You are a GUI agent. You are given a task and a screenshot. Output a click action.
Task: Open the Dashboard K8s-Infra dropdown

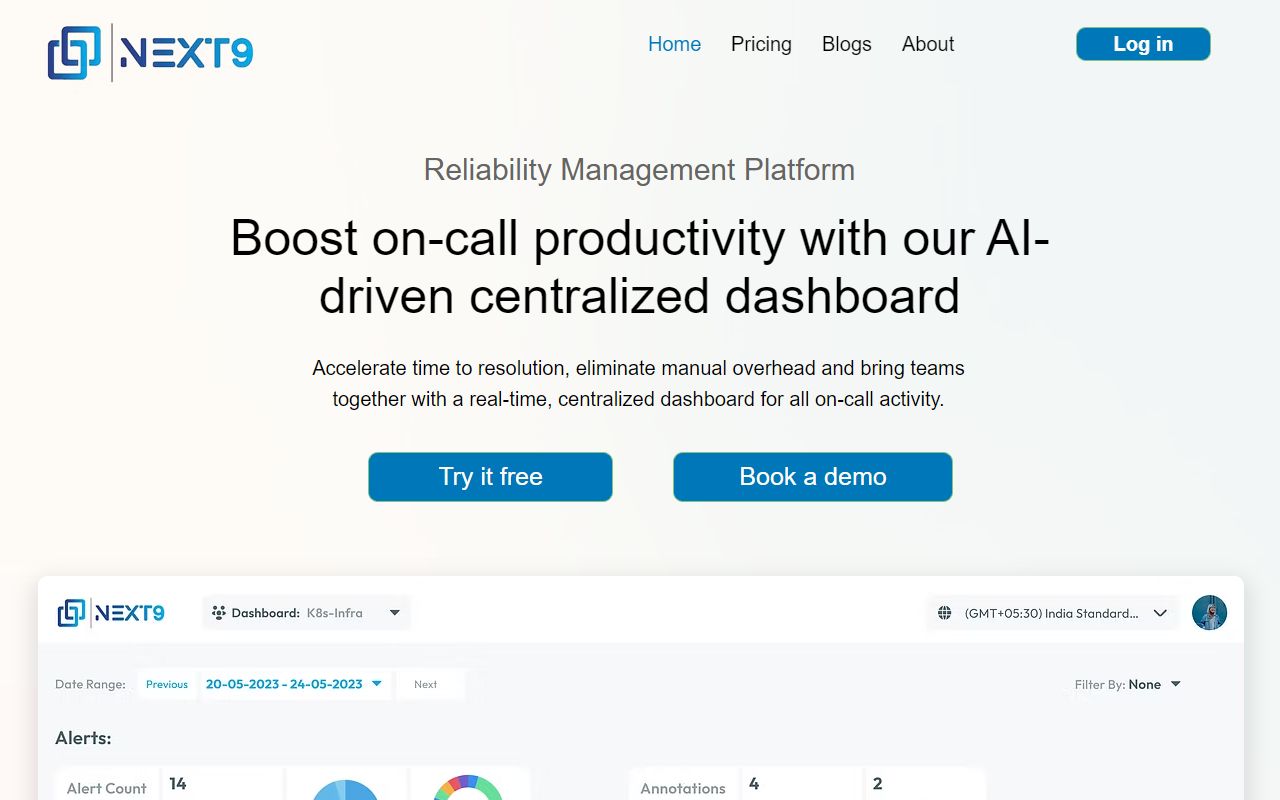(x=306, y=613)
